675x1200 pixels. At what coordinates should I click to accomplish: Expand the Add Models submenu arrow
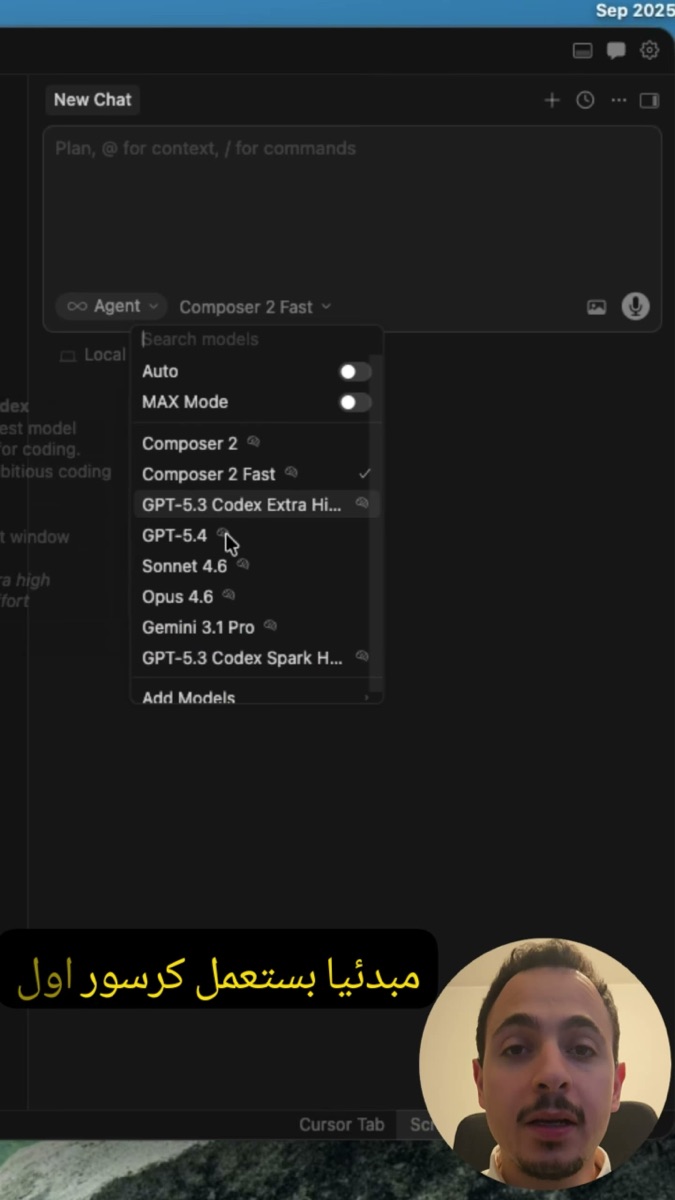[366, 698]
